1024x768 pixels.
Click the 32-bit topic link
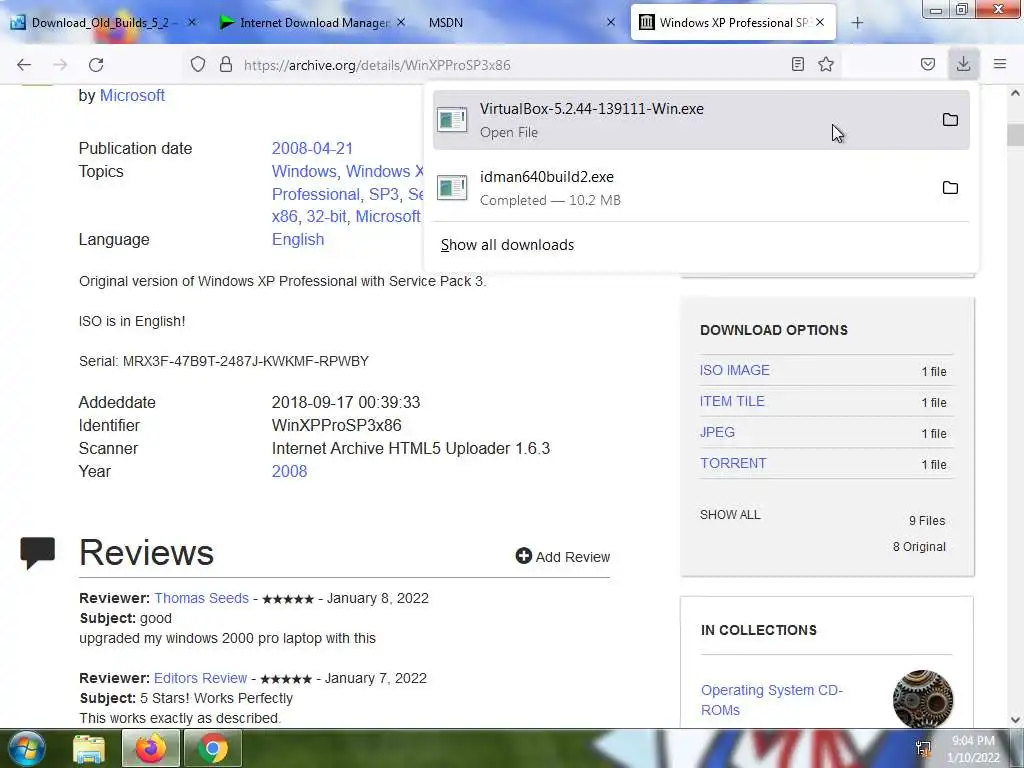[327, 216]
